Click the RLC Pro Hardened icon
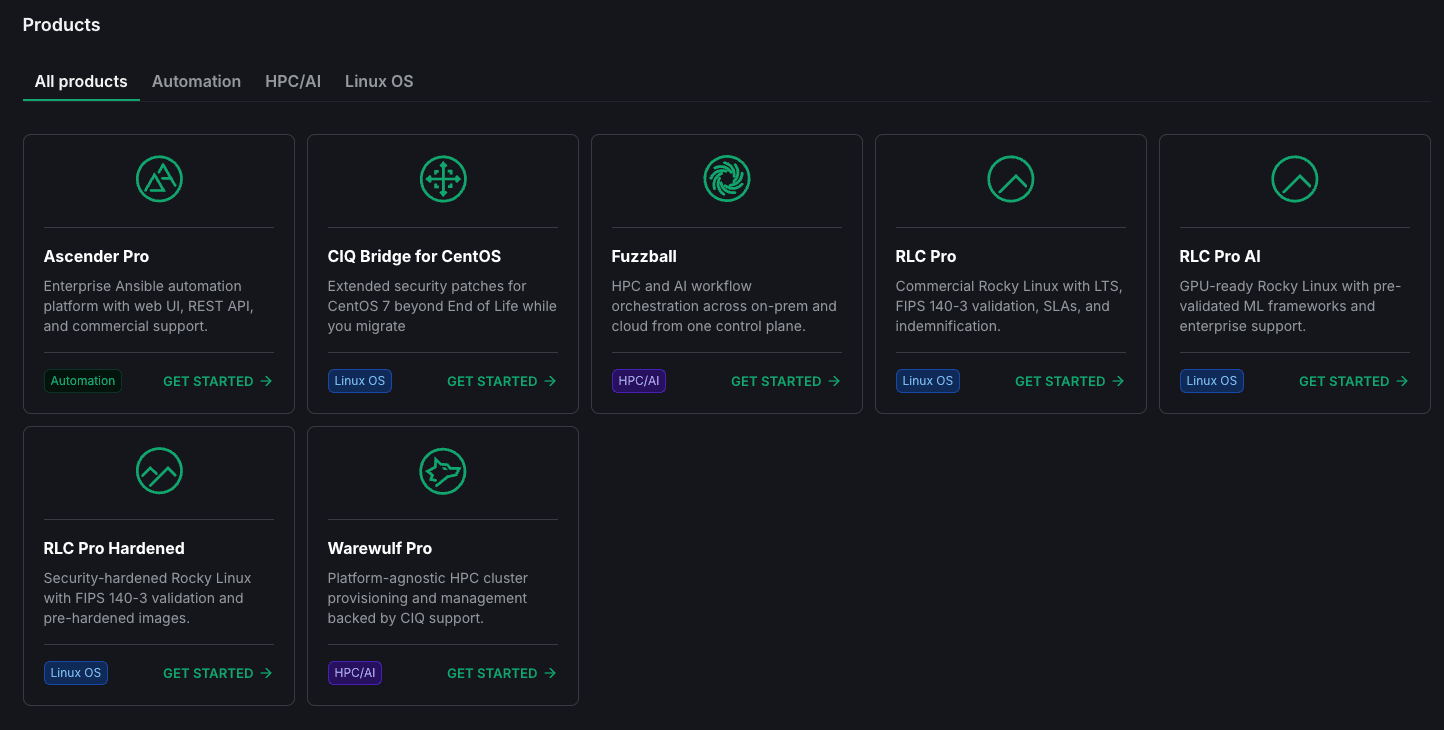1444x730 pixels. pos(159,471)
